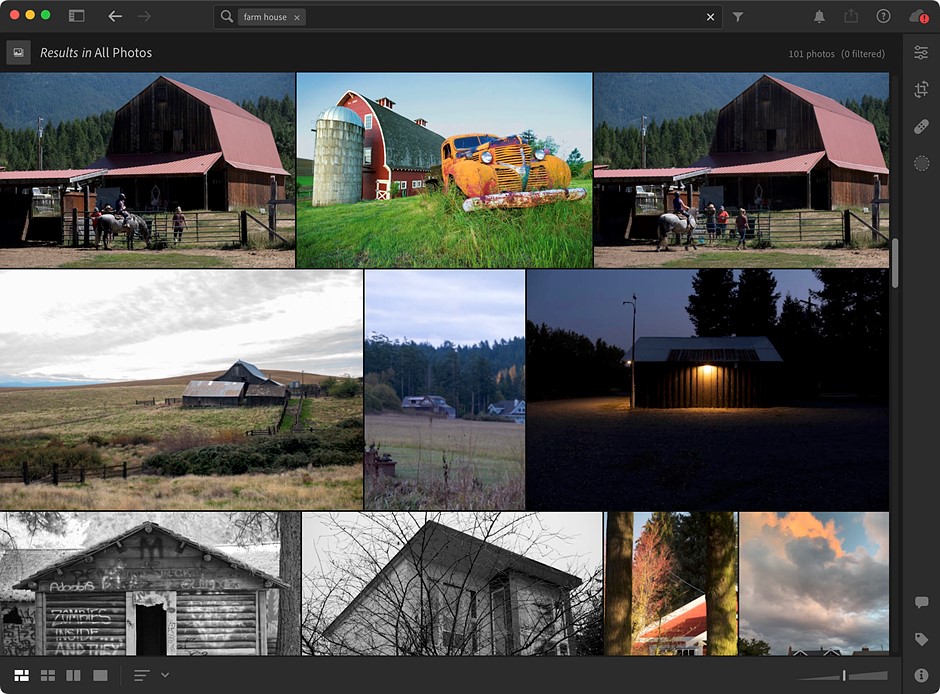940x694 pixels.
Task: Open the Comments panel
Action: [921, 601]
